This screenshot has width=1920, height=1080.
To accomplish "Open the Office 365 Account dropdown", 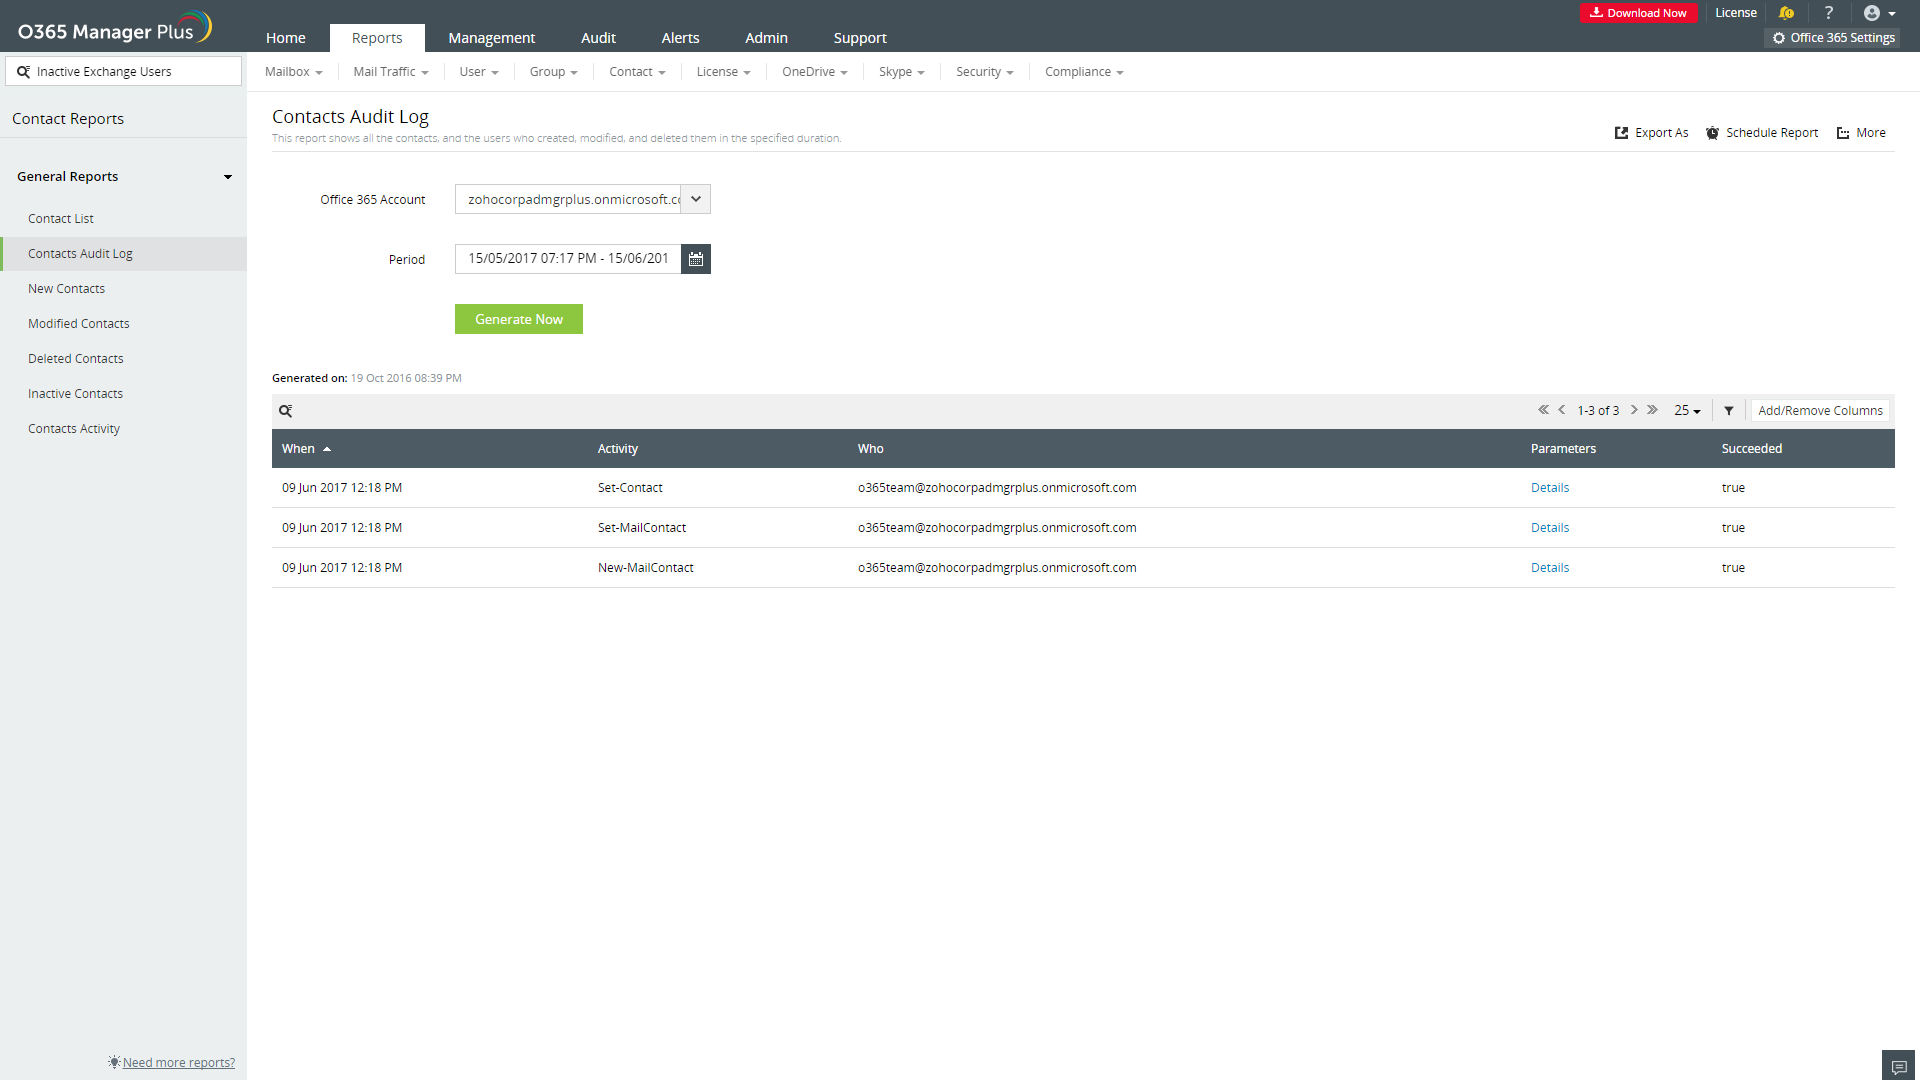I will pos(695,199).
